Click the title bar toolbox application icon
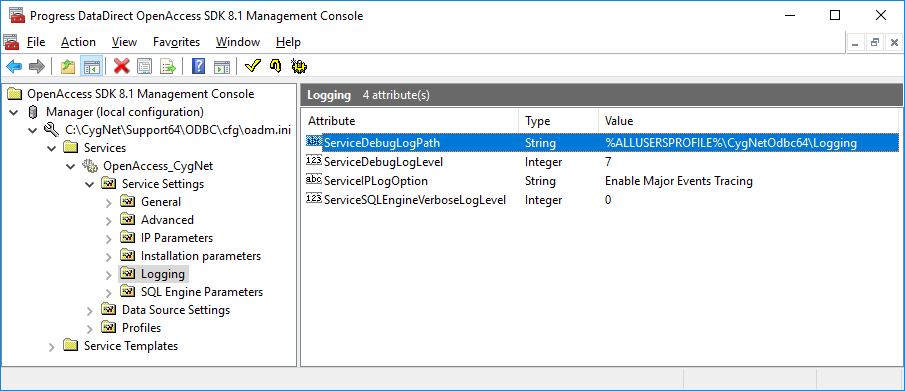This screenshot has width=905, height=391. pyautogui.click(x=16, y=16)
